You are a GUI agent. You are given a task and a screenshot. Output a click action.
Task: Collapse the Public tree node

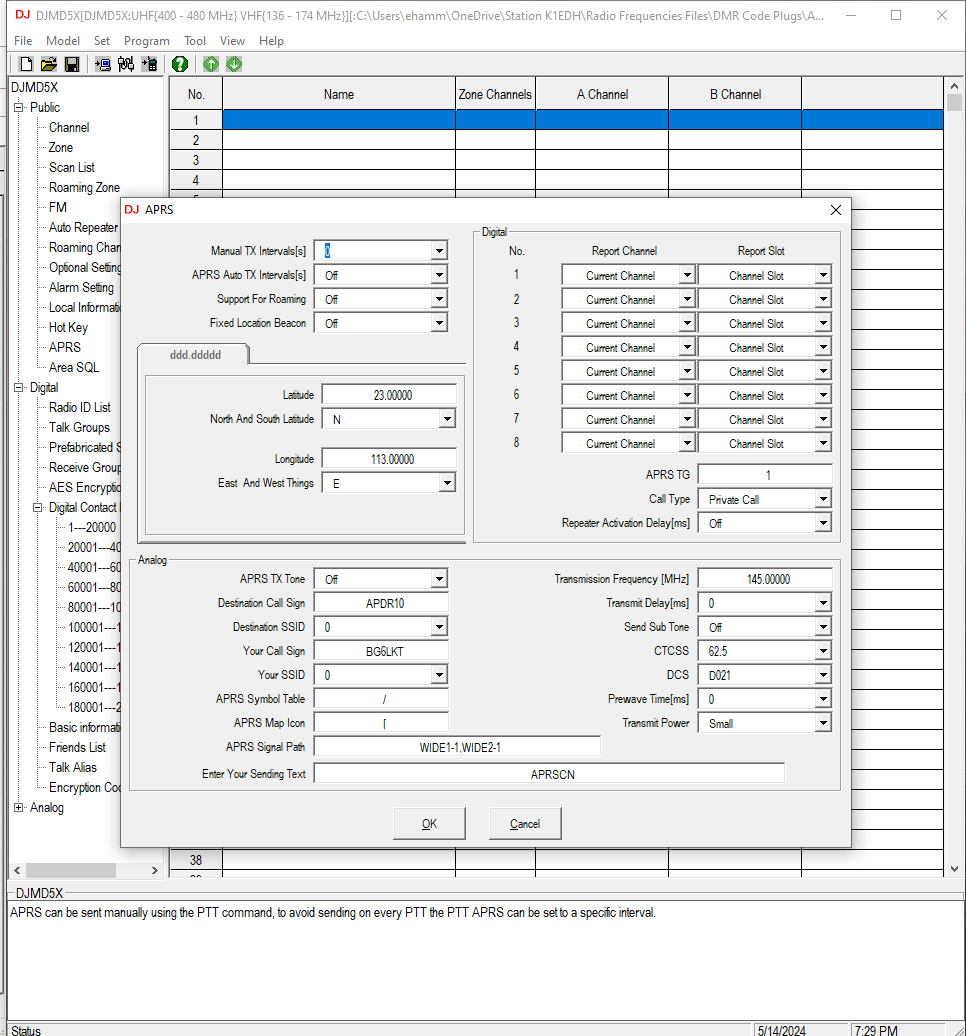19,108
